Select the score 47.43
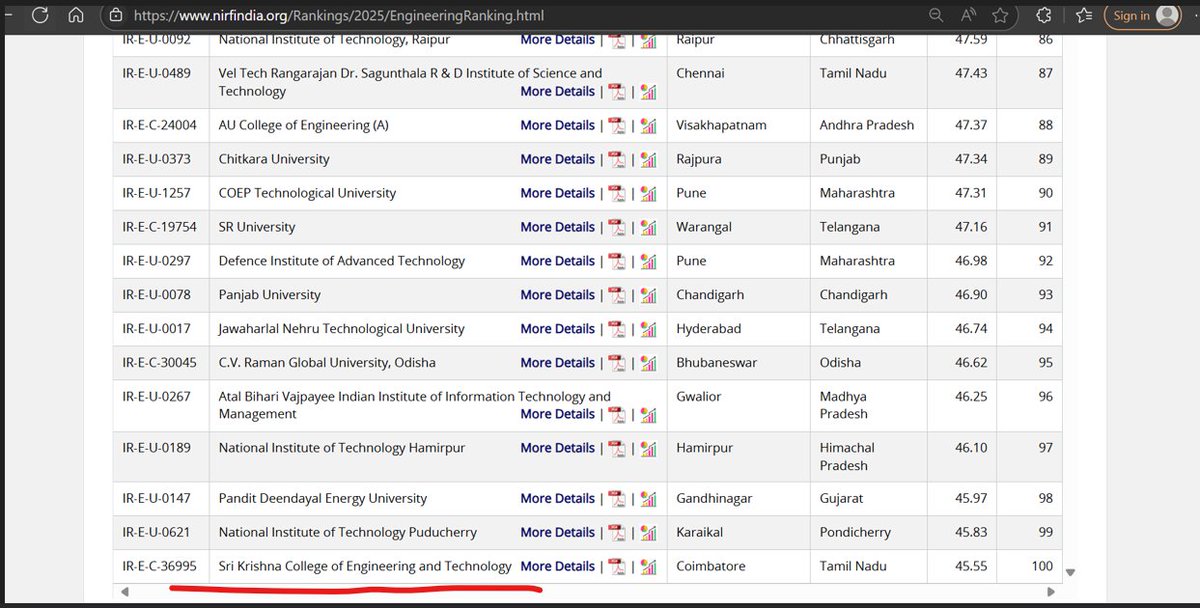1200x608 pixels. (971, 73)
